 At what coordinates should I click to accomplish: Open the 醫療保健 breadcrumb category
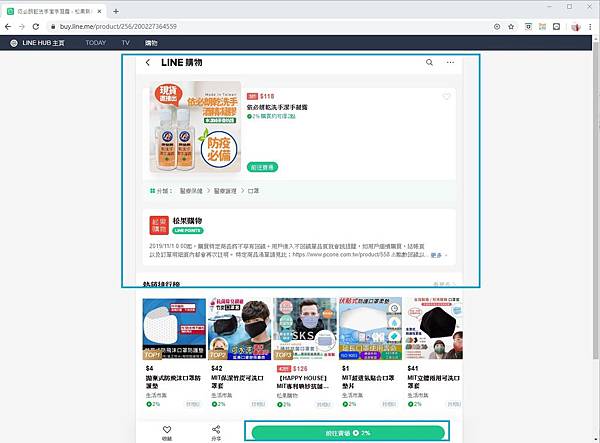coord(191,191)
